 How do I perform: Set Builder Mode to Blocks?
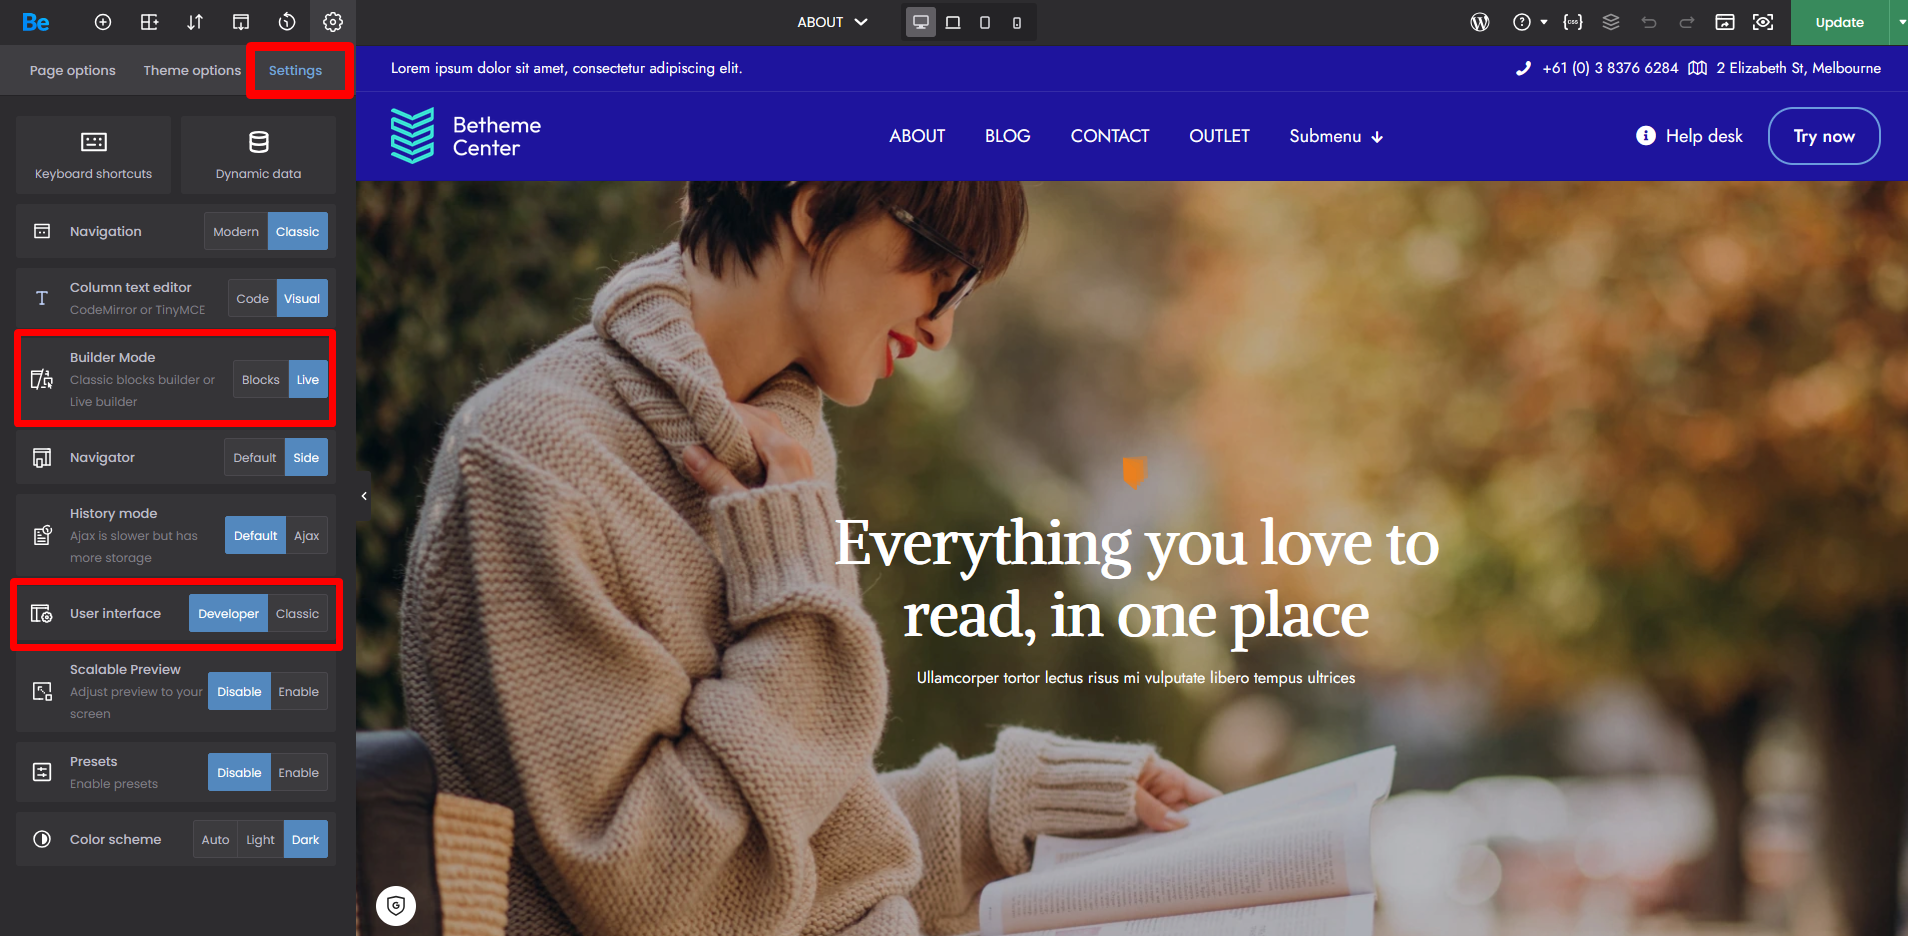click(261, 379)
